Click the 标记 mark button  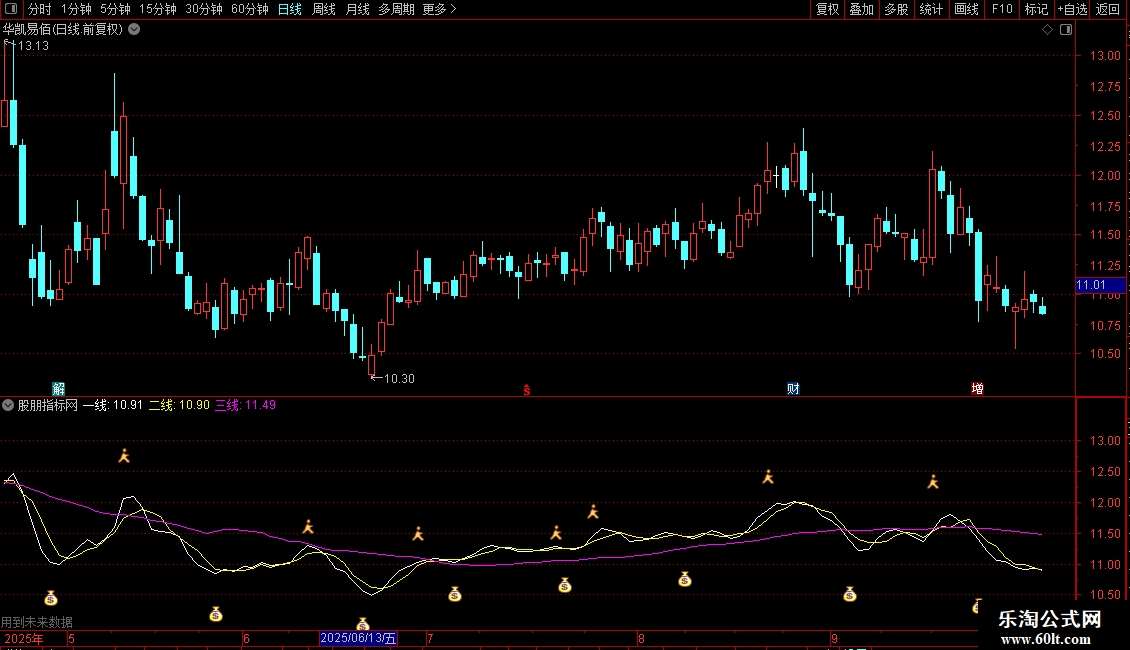(1036, 9)
